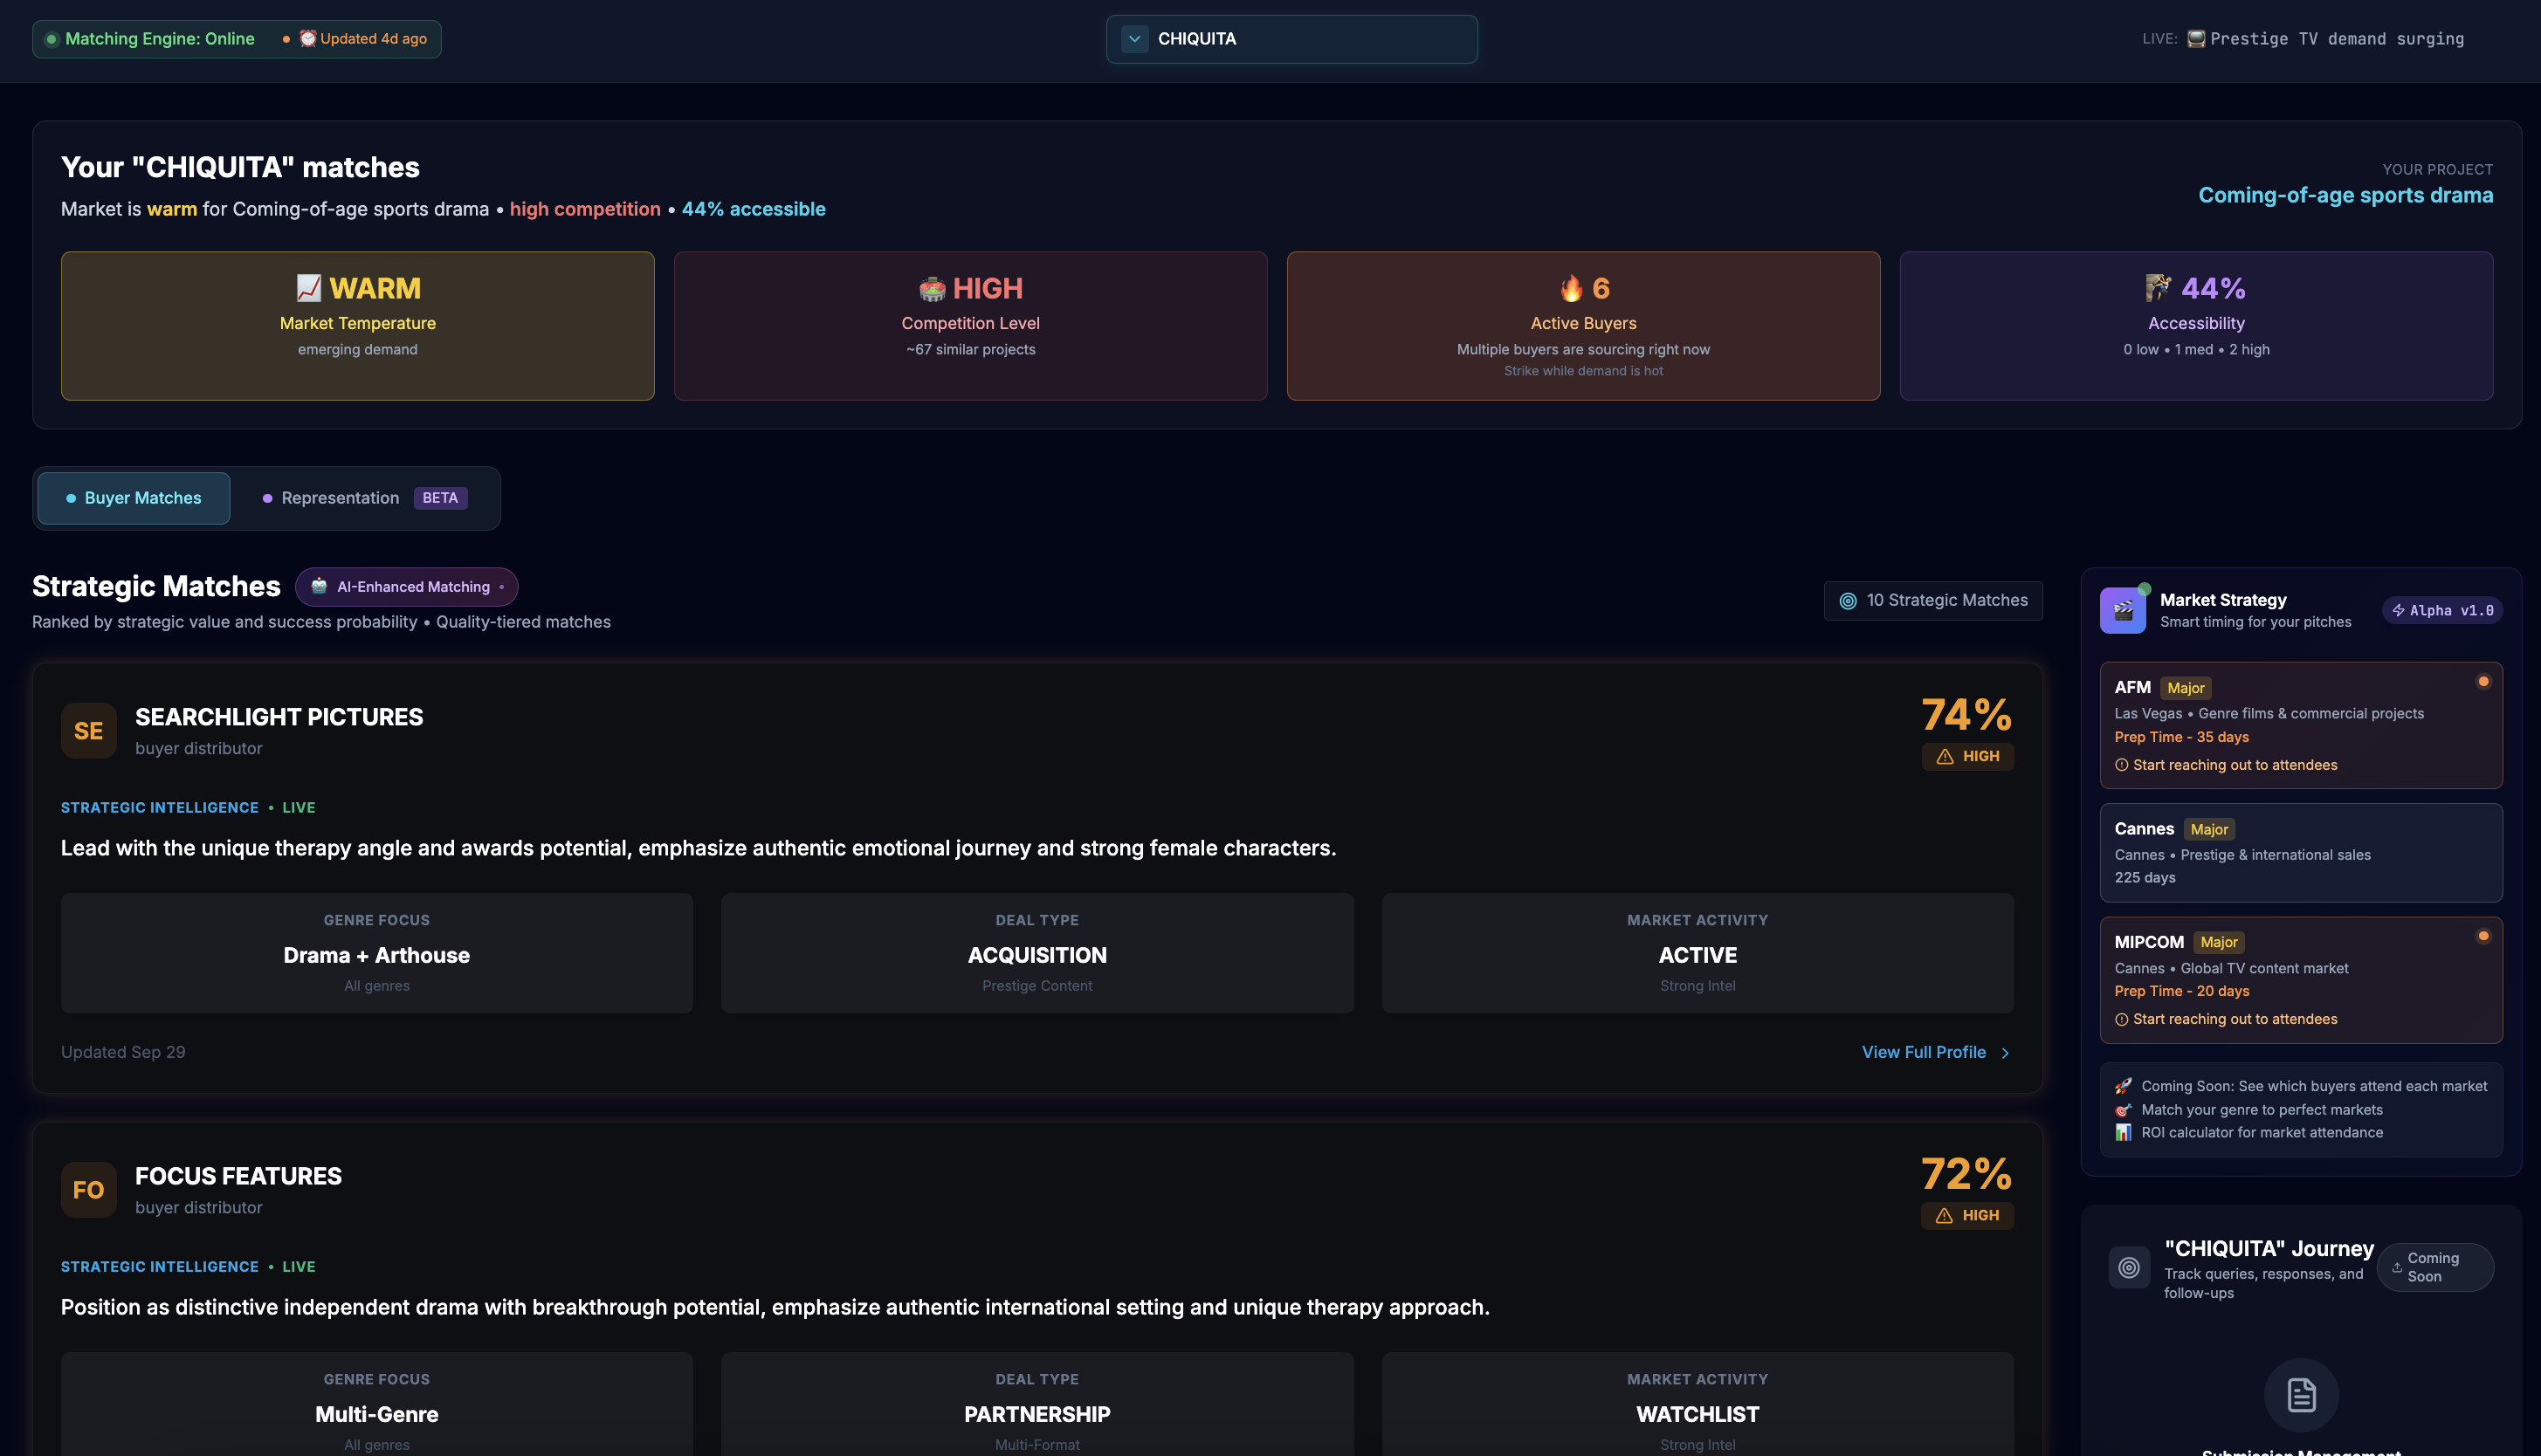Click the orange alert dot on AFM card
This screenshot has height=1456, width=2541.
[x=2483, y=682]
